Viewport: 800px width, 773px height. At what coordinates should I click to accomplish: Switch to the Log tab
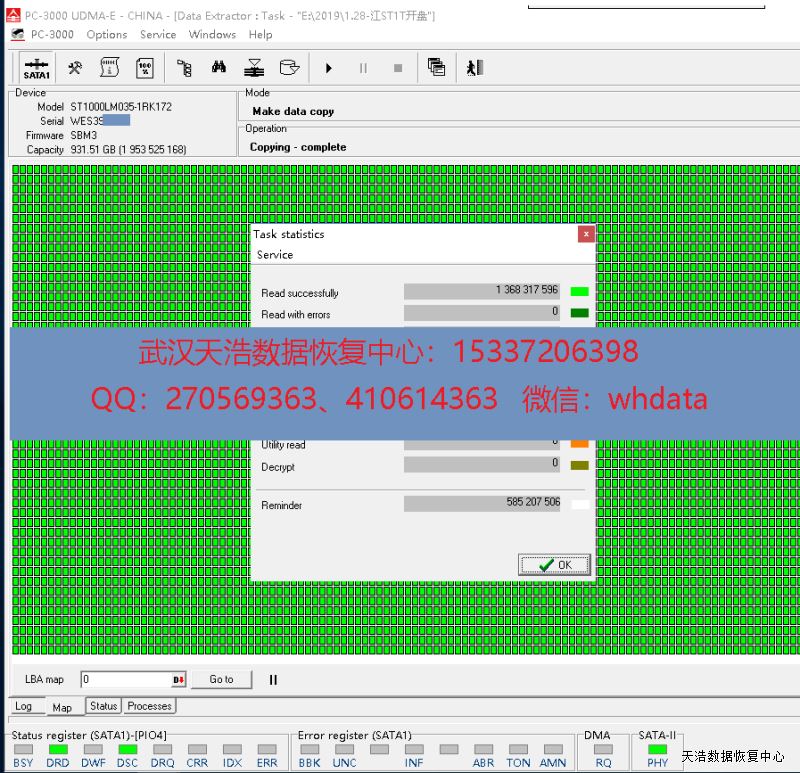(x=24, y=706)
